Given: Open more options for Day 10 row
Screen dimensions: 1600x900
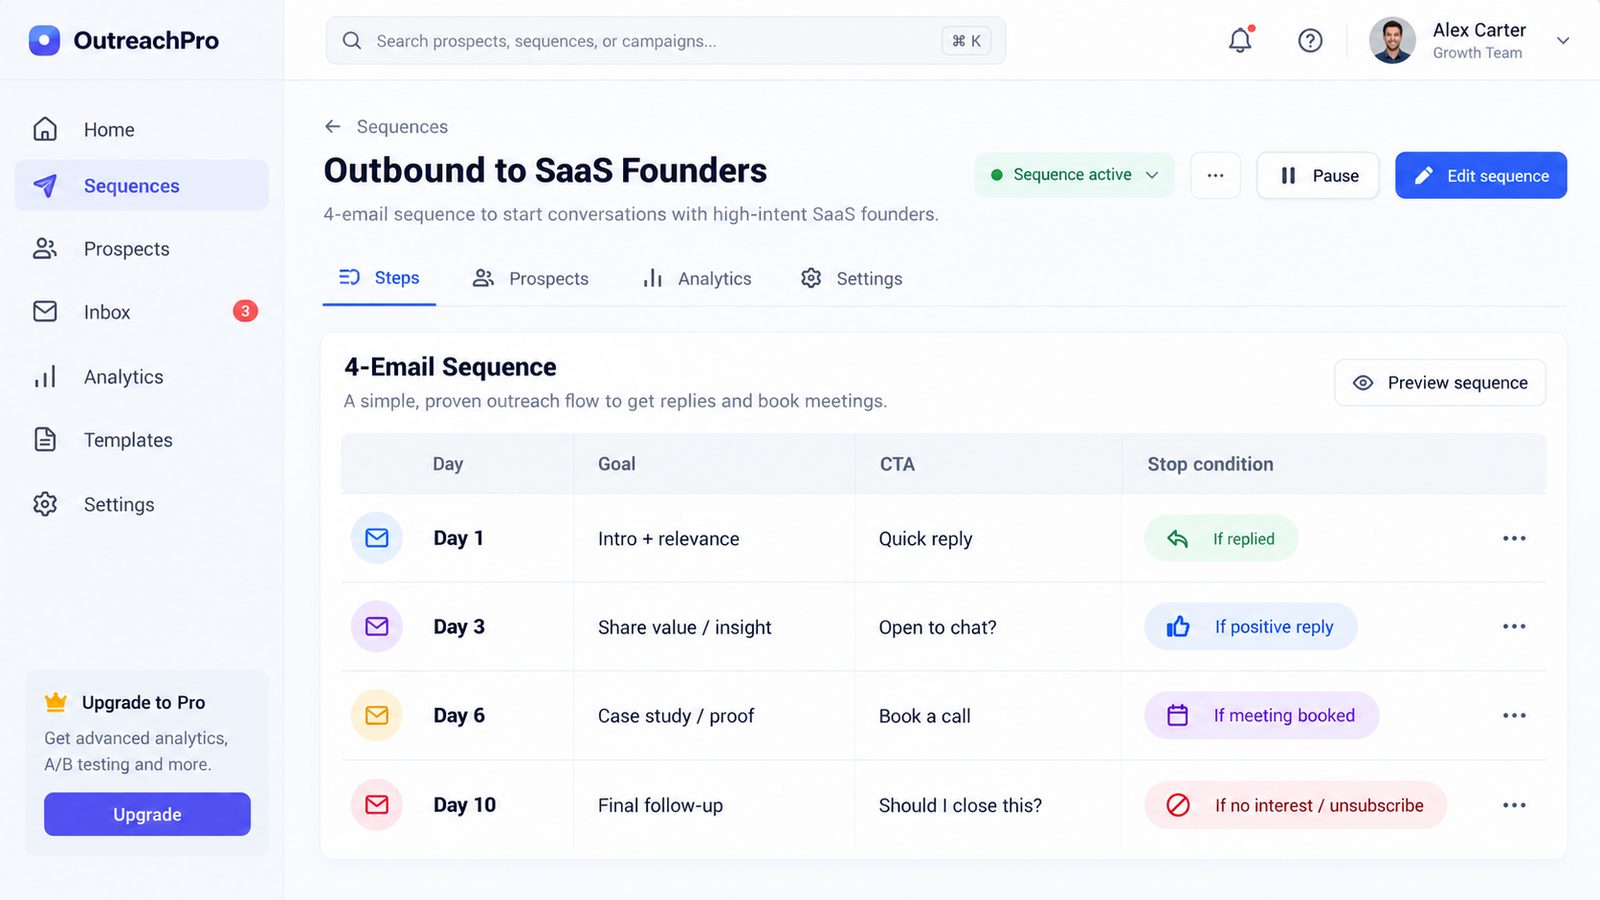Looking at the screenshot, I should (1514, 805).
